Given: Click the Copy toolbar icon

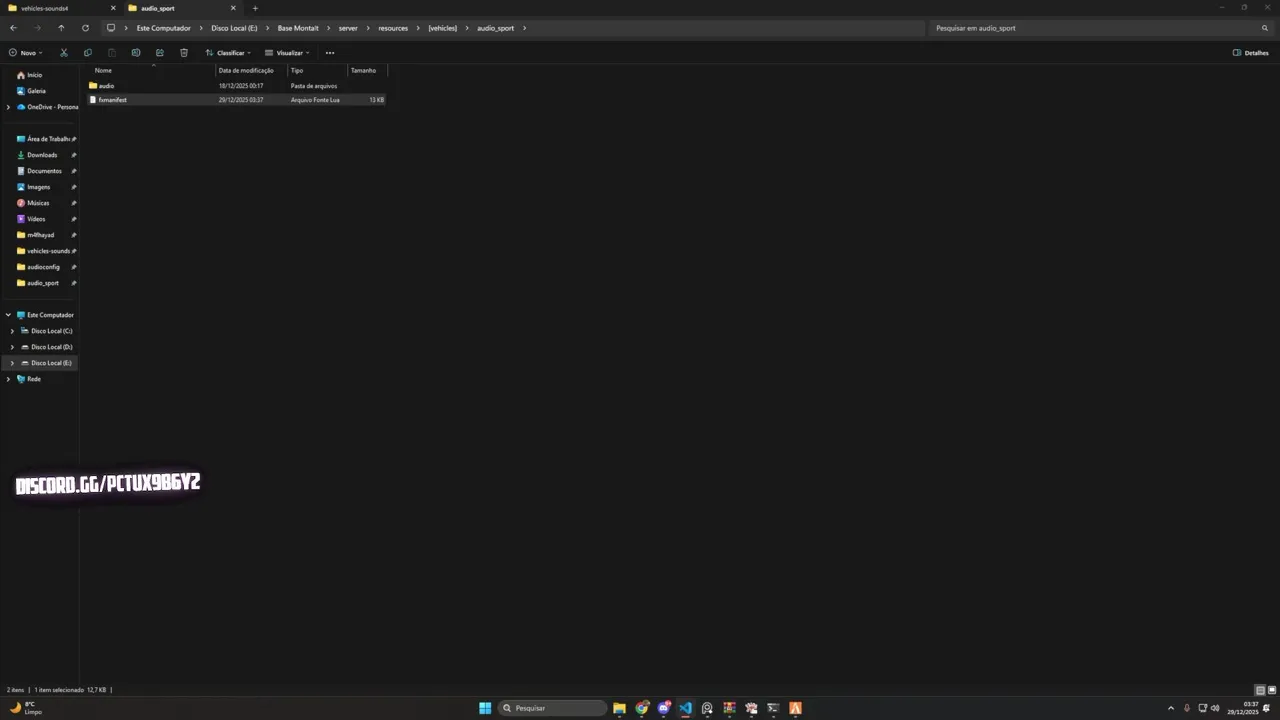Looking at the screenshot, I should point(87,53).
